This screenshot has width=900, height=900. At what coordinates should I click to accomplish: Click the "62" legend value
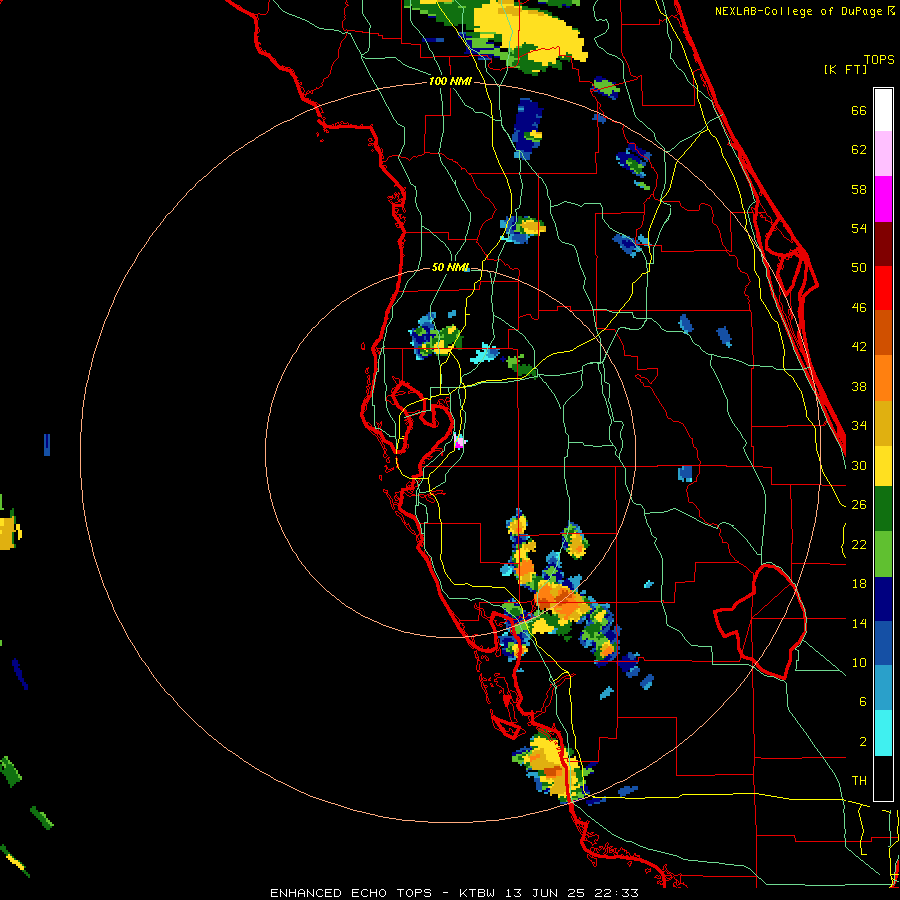[x=859, y=150]
